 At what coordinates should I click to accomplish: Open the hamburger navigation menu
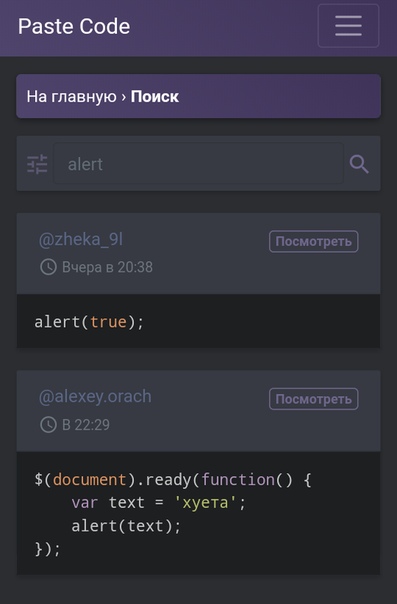pos(348,26)
